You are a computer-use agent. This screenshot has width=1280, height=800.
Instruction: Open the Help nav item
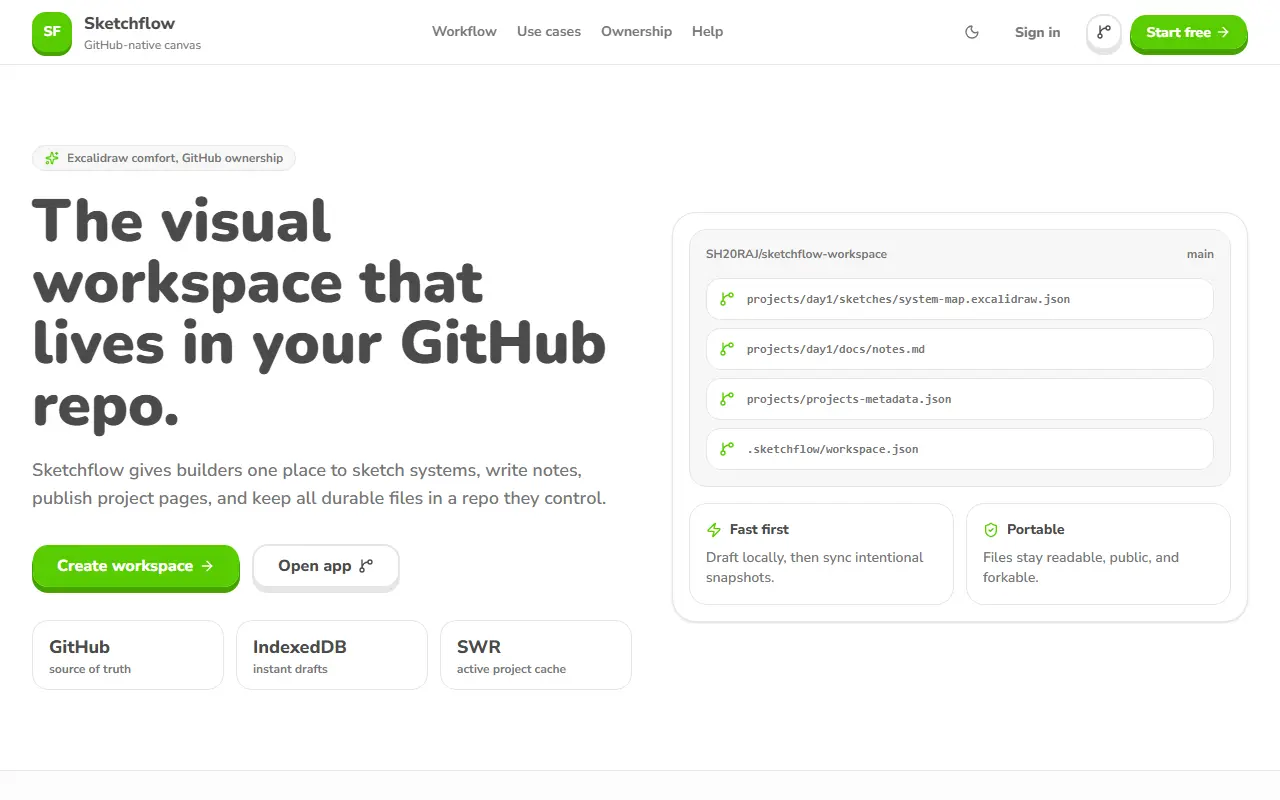[x=707, y=31]
